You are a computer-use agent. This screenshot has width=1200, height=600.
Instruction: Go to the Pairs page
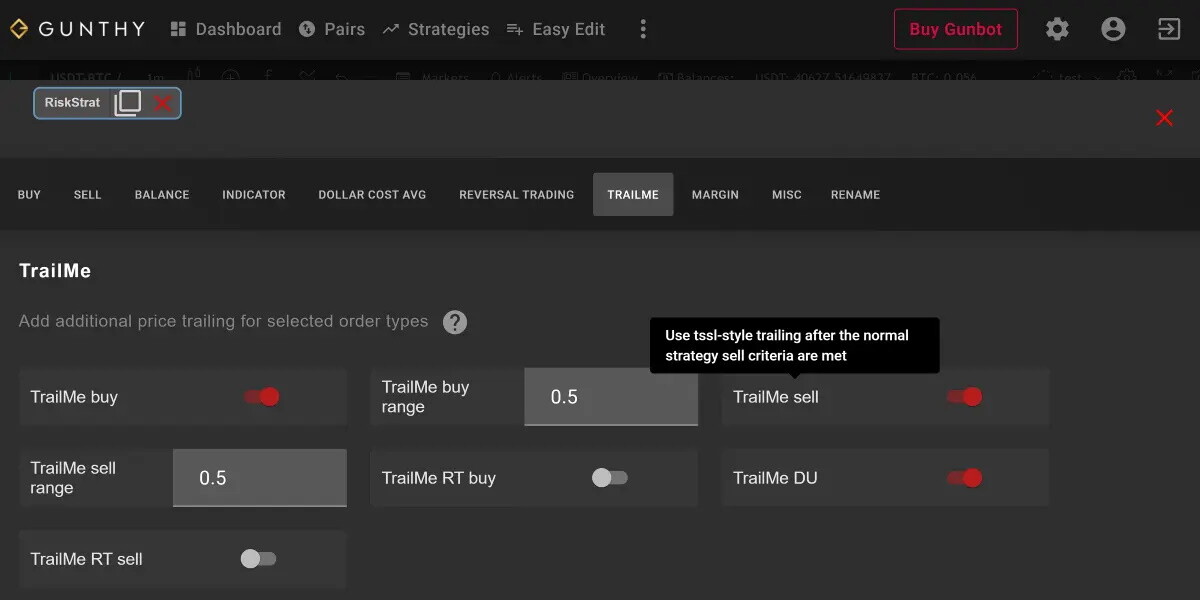click(x=332, y=29)
